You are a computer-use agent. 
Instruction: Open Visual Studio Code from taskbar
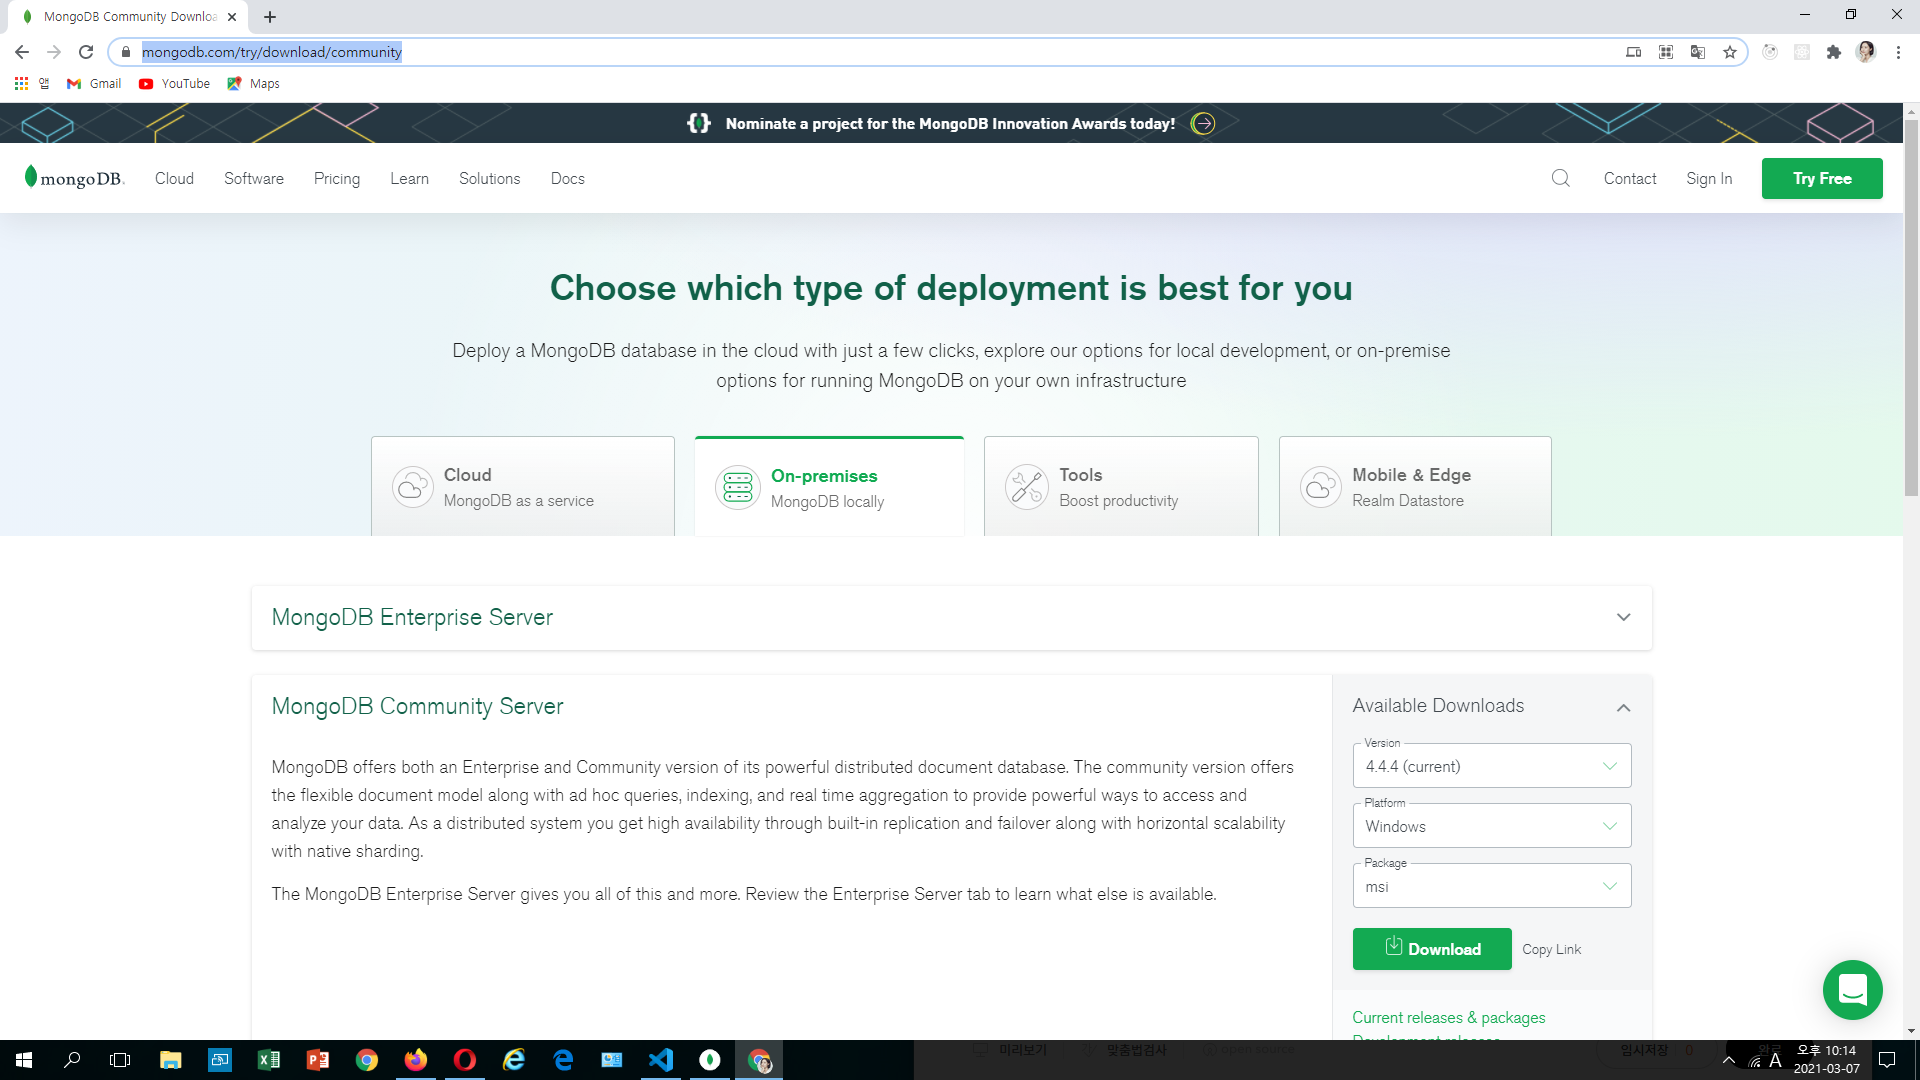661,1060
